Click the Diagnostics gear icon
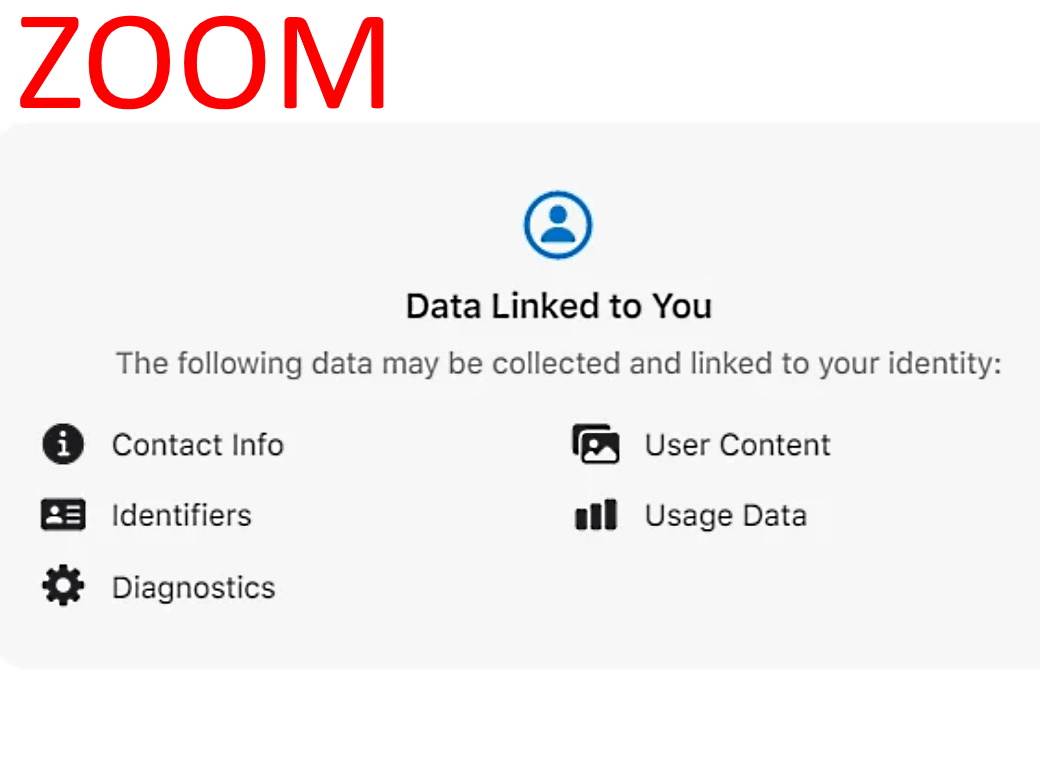The height and width of the screenshot is (780, 1040). point(63,586)
